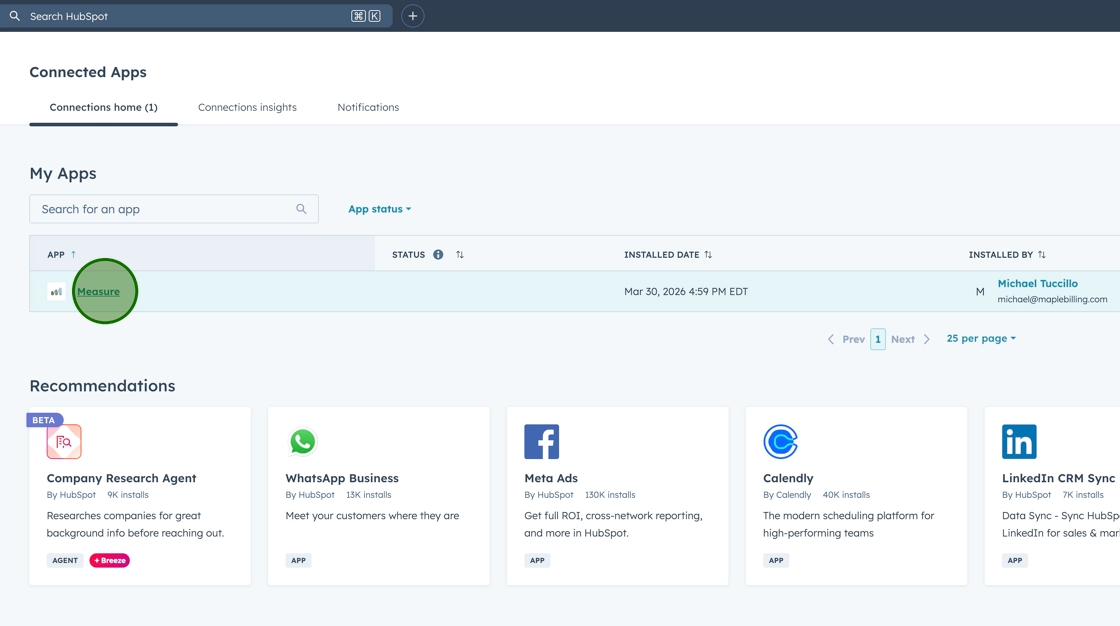This screenshot has width=1120, height=626.
Task: Open the Company Research Agent icon
Action: (x=64, y=441)
